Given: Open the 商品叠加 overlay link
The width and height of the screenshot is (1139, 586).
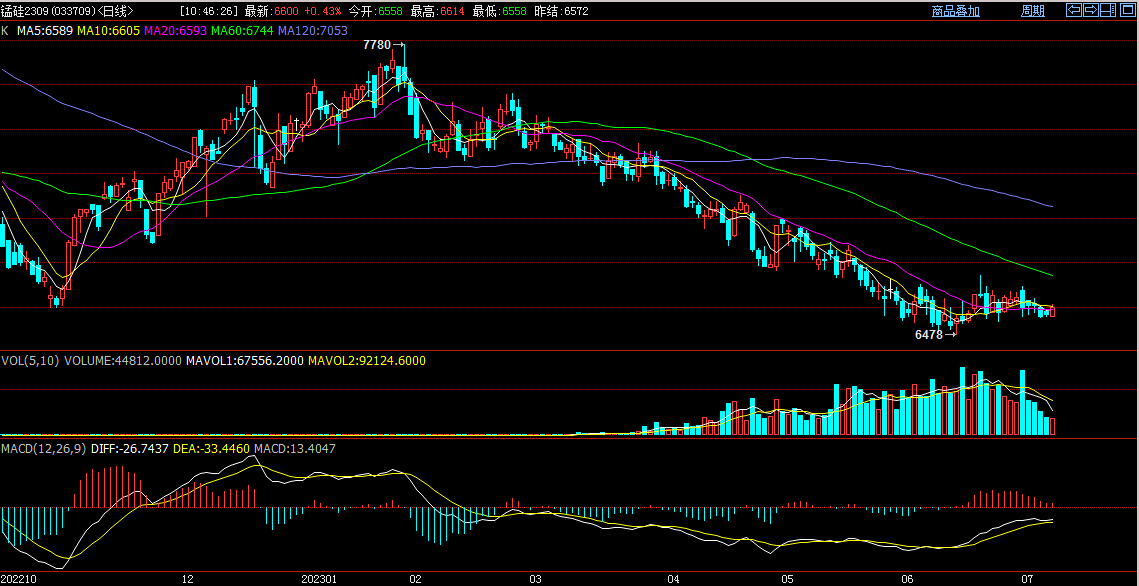Looking at the screenshot, I should pyautogui.click(x=955, y=11).
